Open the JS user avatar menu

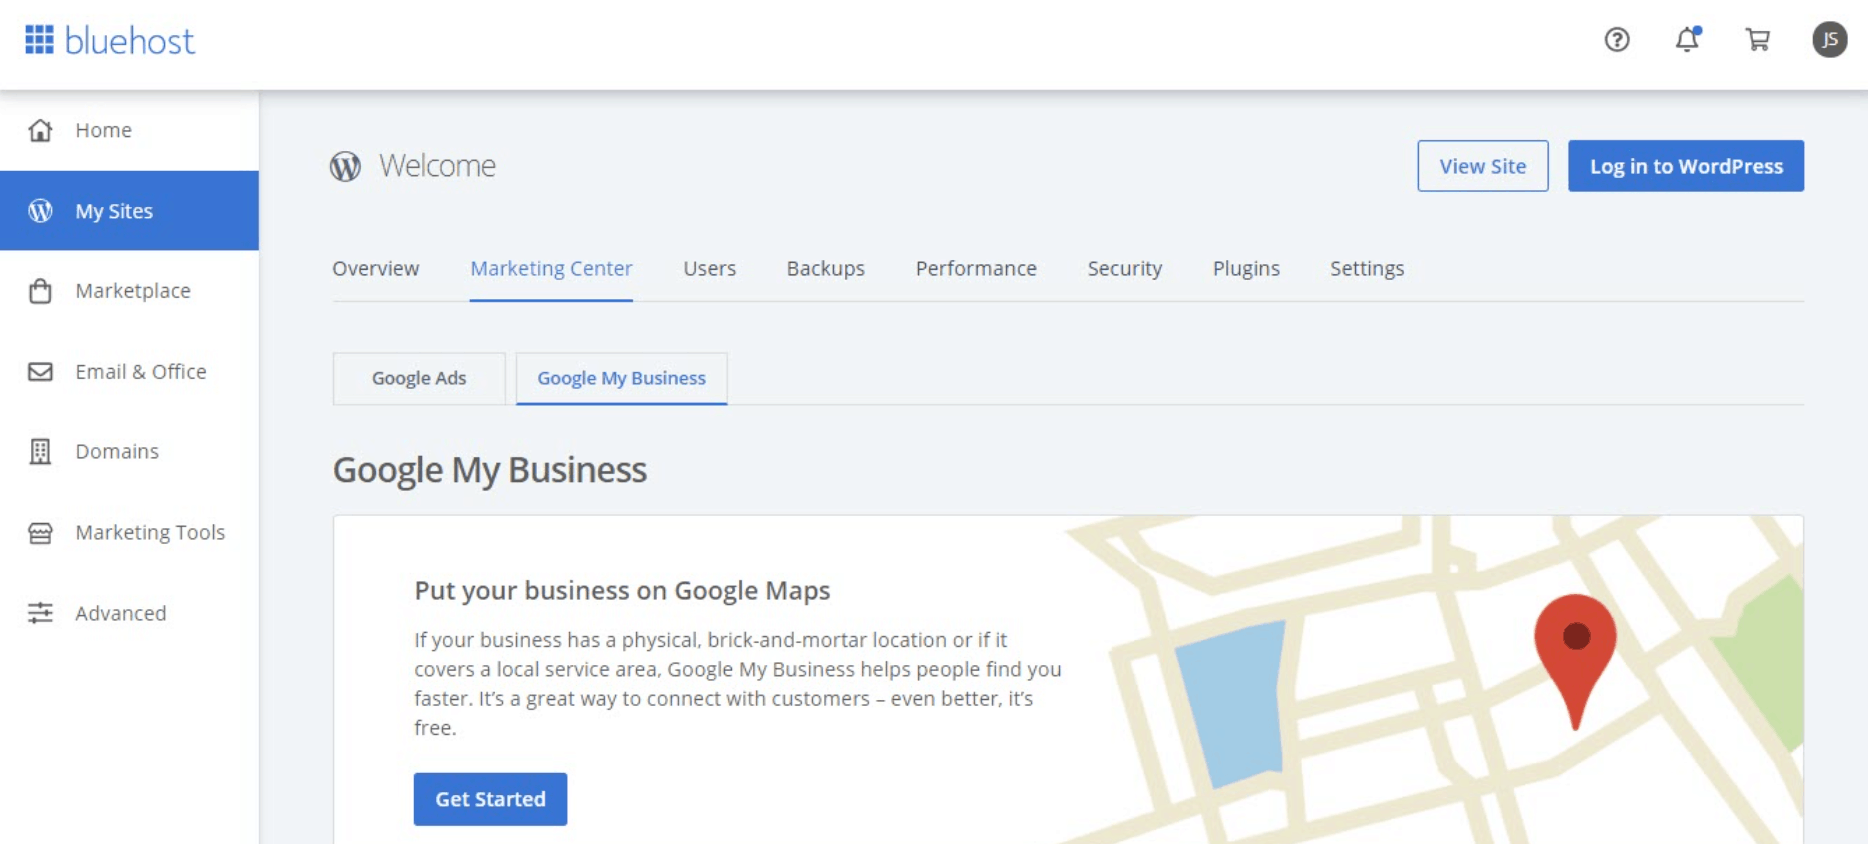(1830, 40)
